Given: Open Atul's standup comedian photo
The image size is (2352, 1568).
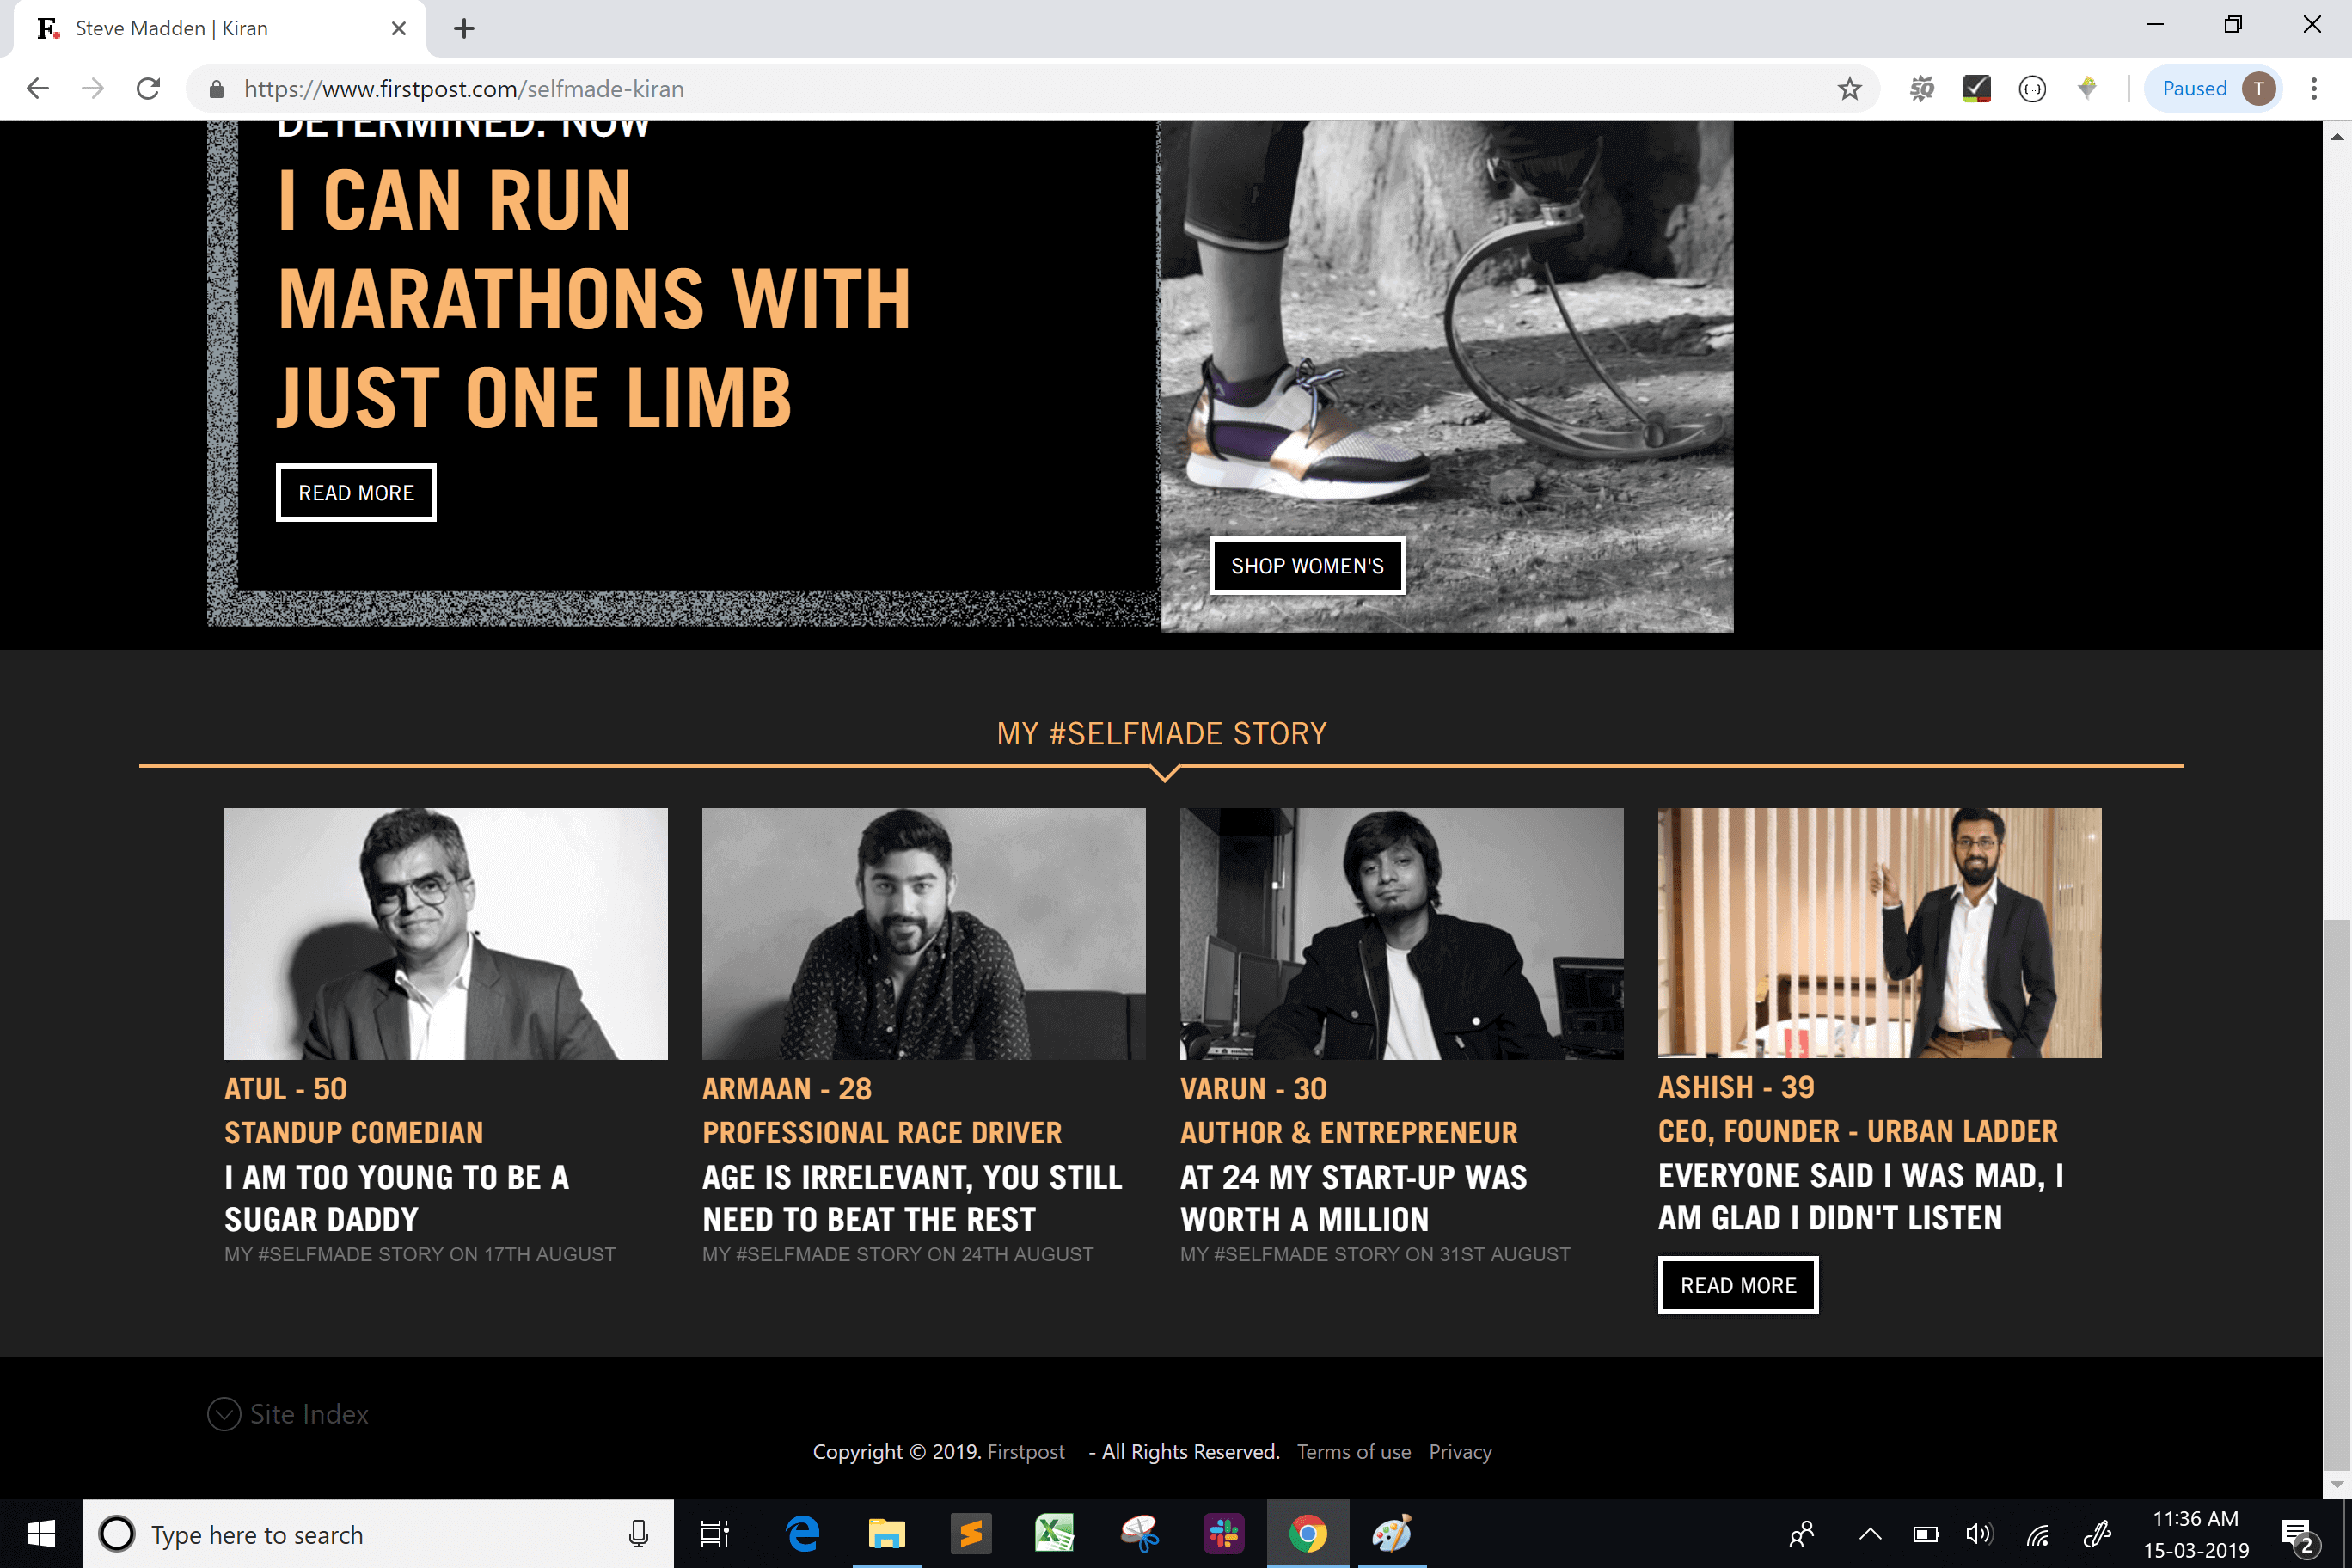Looking at the screenshot, I should [x=446, y=934].
